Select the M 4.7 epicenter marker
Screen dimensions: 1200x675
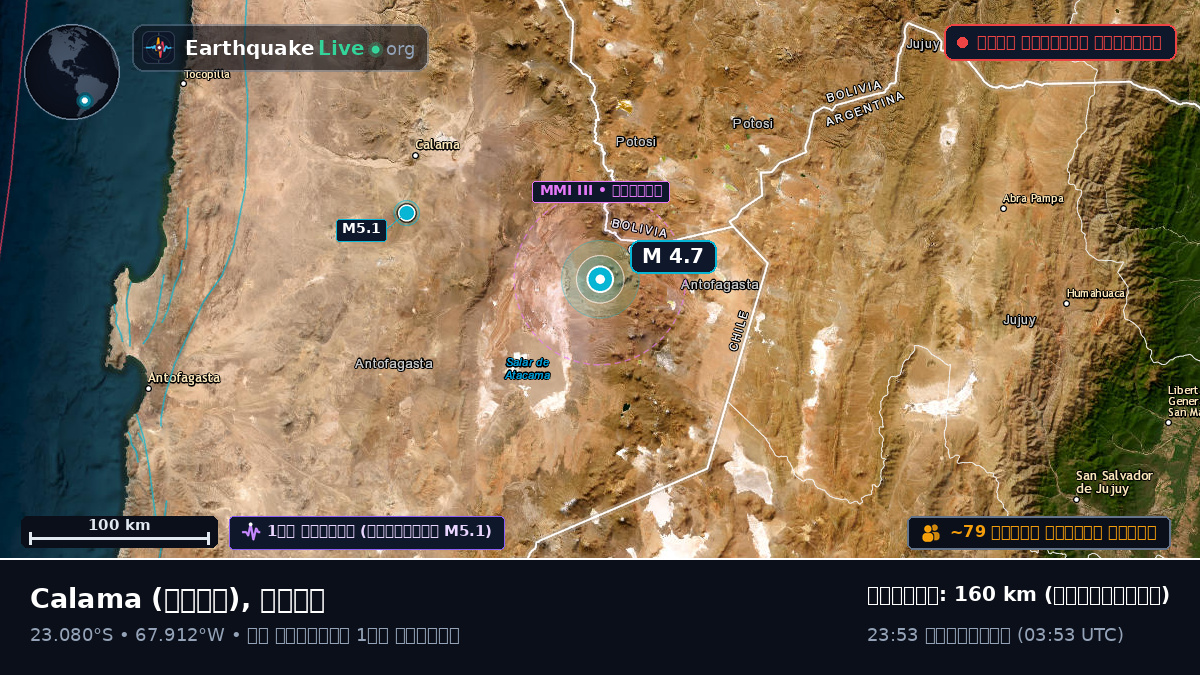600,280
